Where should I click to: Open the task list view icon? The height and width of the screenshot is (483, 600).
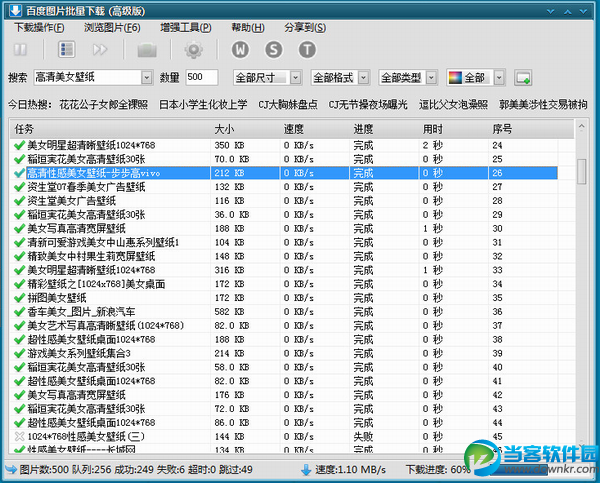point(66,49)
